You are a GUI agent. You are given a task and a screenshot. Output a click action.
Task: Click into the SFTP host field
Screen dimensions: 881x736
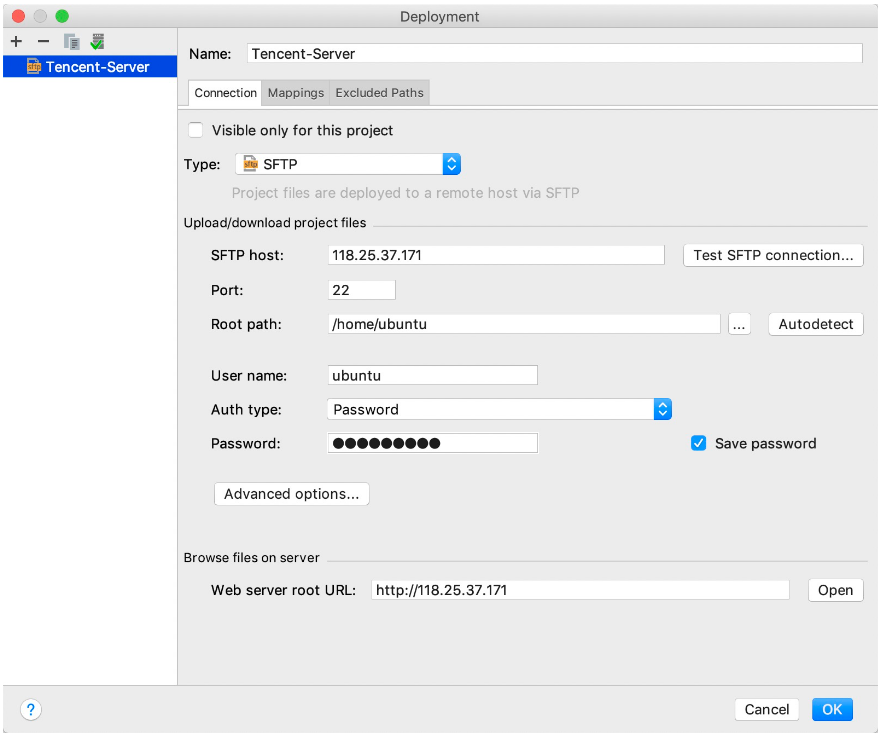tap(496, 255)
